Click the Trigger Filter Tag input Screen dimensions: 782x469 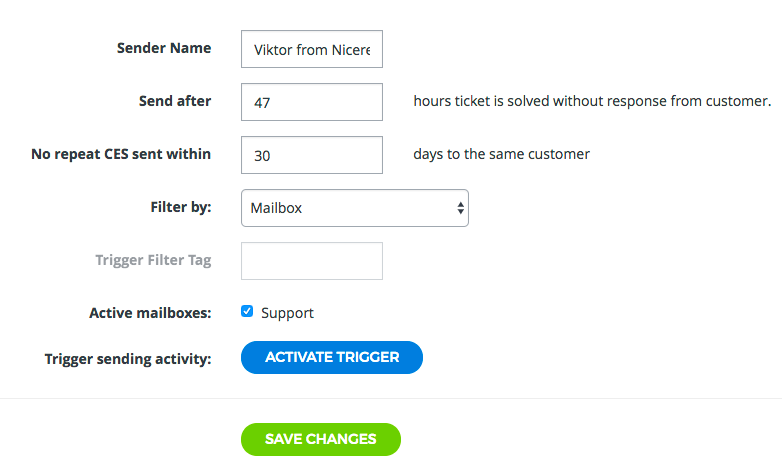tap(312, 261)
